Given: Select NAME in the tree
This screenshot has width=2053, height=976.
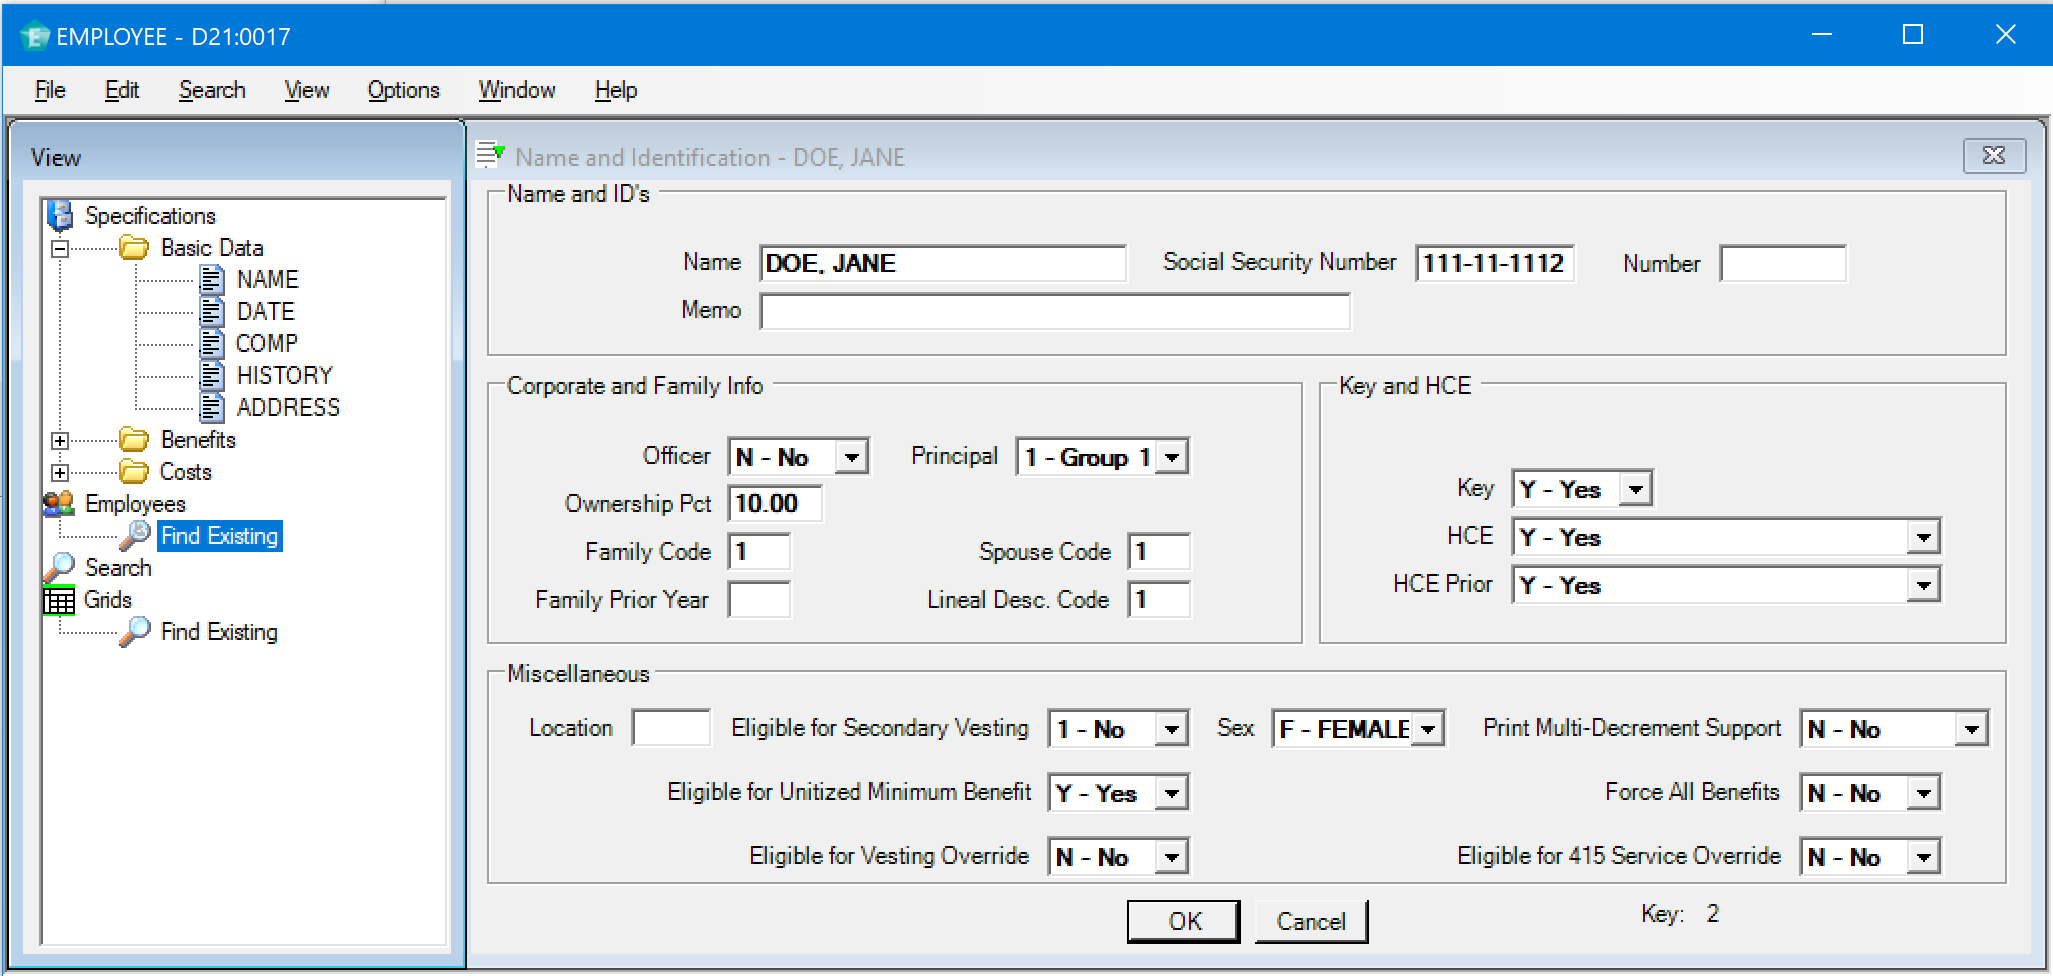Looking at the screenshot, I should pos(267,279).
